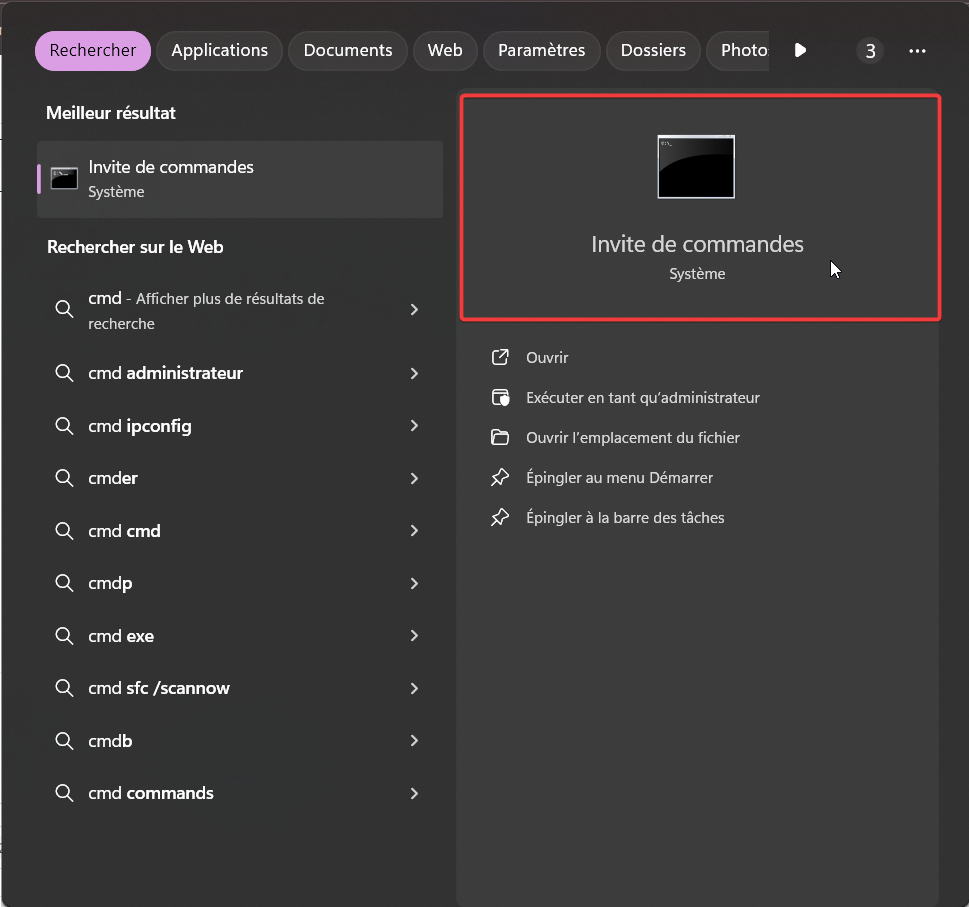This screenshot has height=907, width=969.
Task: Select the Dossiers filter tab
Action: click(653, 51)
